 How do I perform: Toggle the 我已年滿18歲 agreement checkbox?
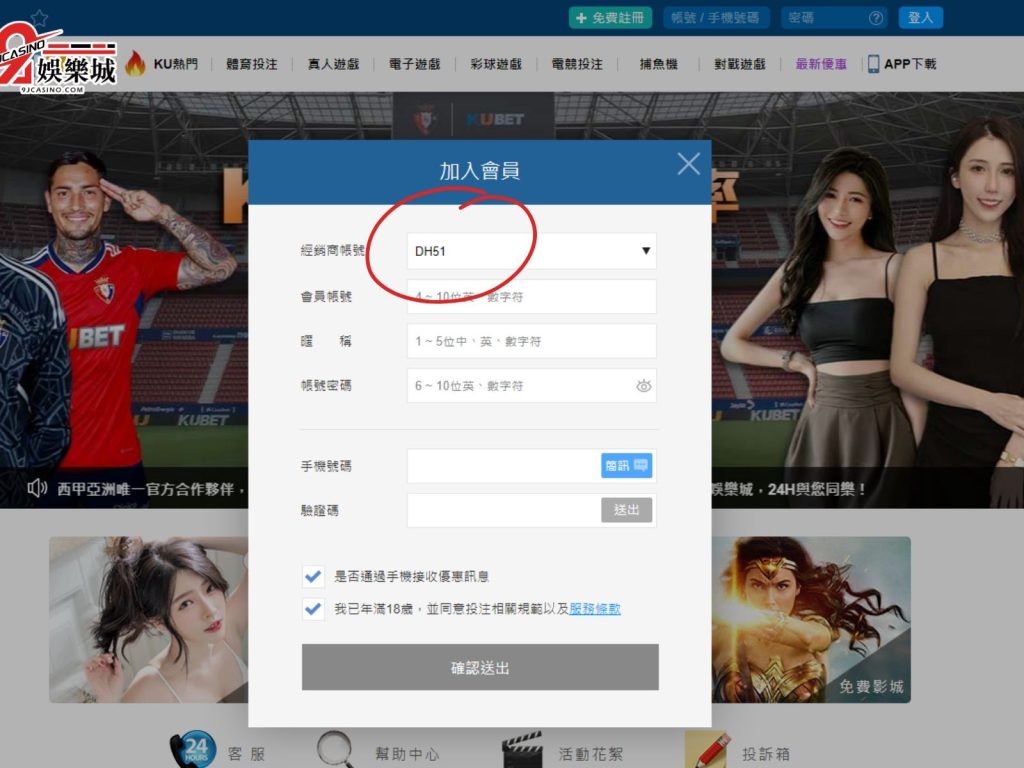(313, 608)
